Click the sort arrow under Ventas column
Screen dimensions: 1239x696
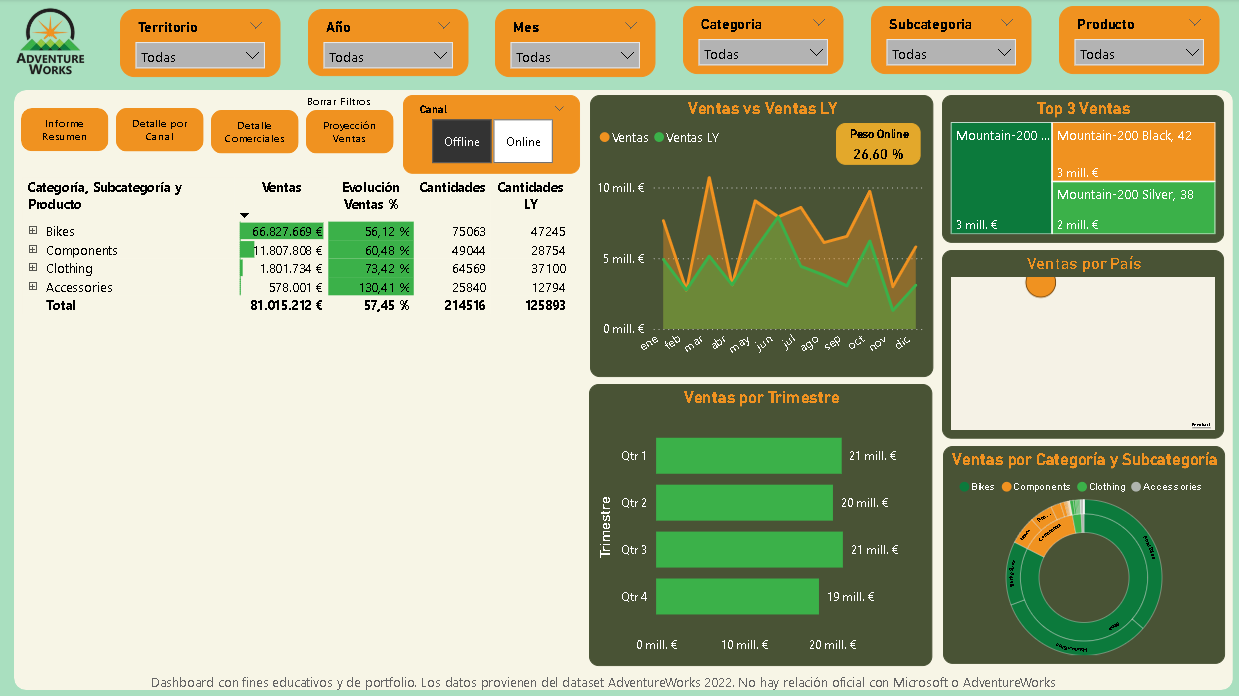coord(244,215)
